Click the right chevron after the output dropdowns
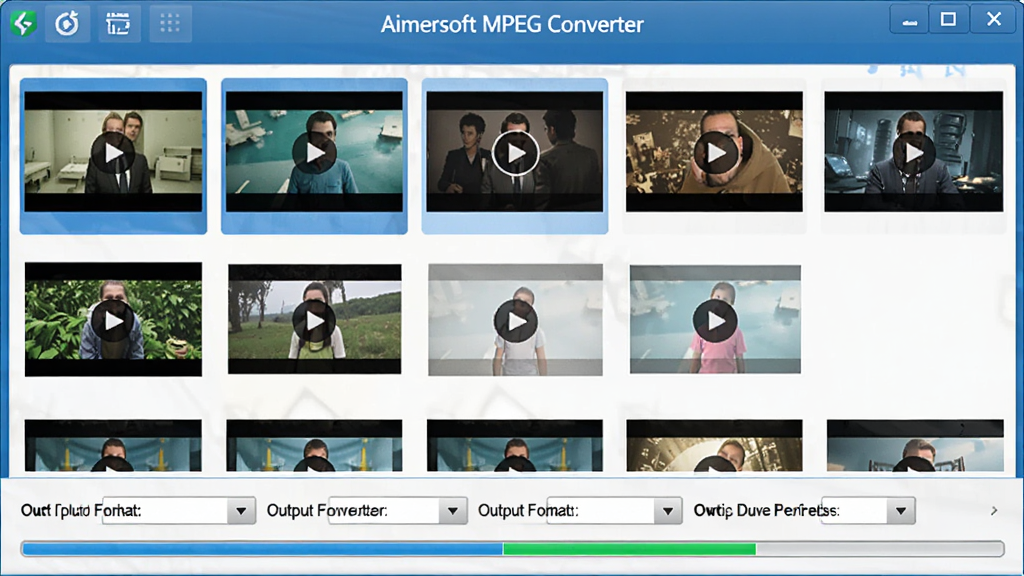1024x576 pixels. [x=994, y=511]
